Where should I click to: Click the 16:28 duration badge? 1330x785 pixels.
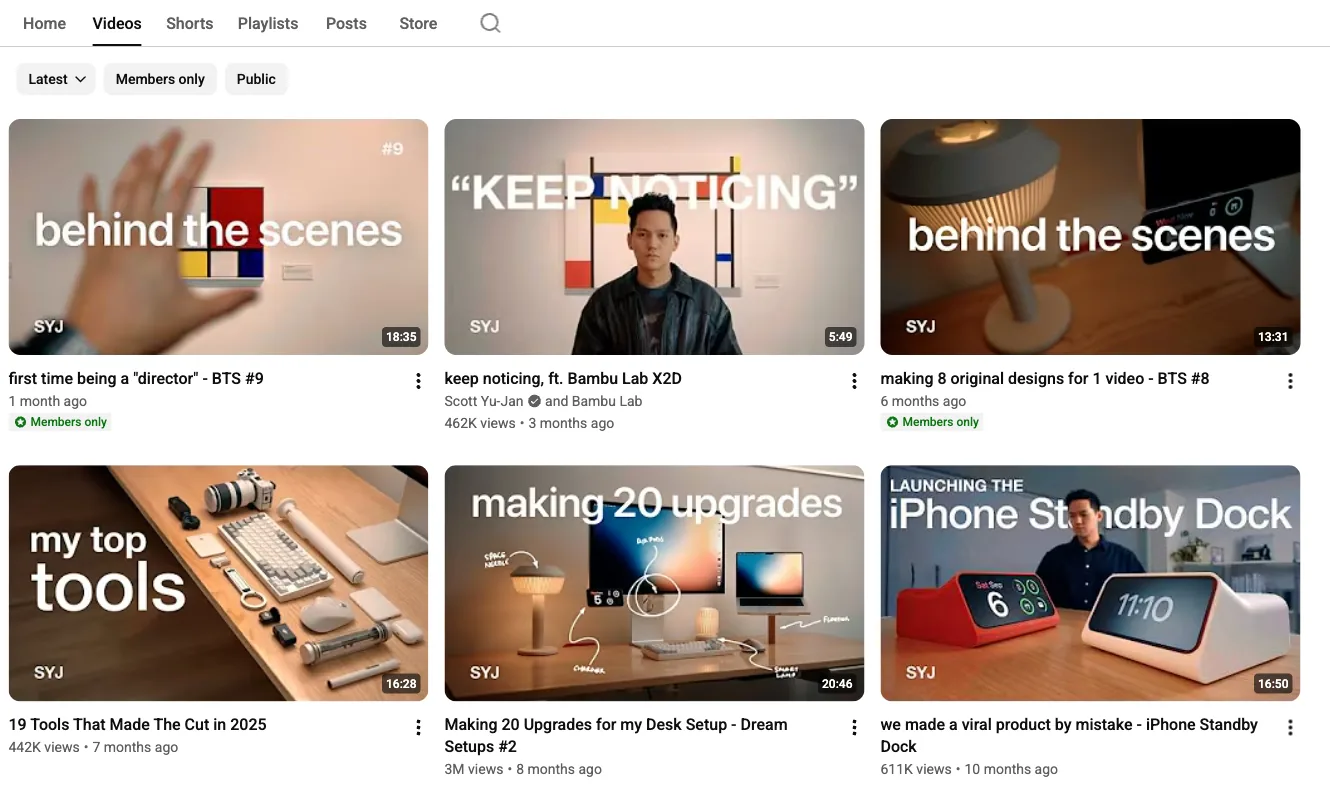tap(401, 684)
